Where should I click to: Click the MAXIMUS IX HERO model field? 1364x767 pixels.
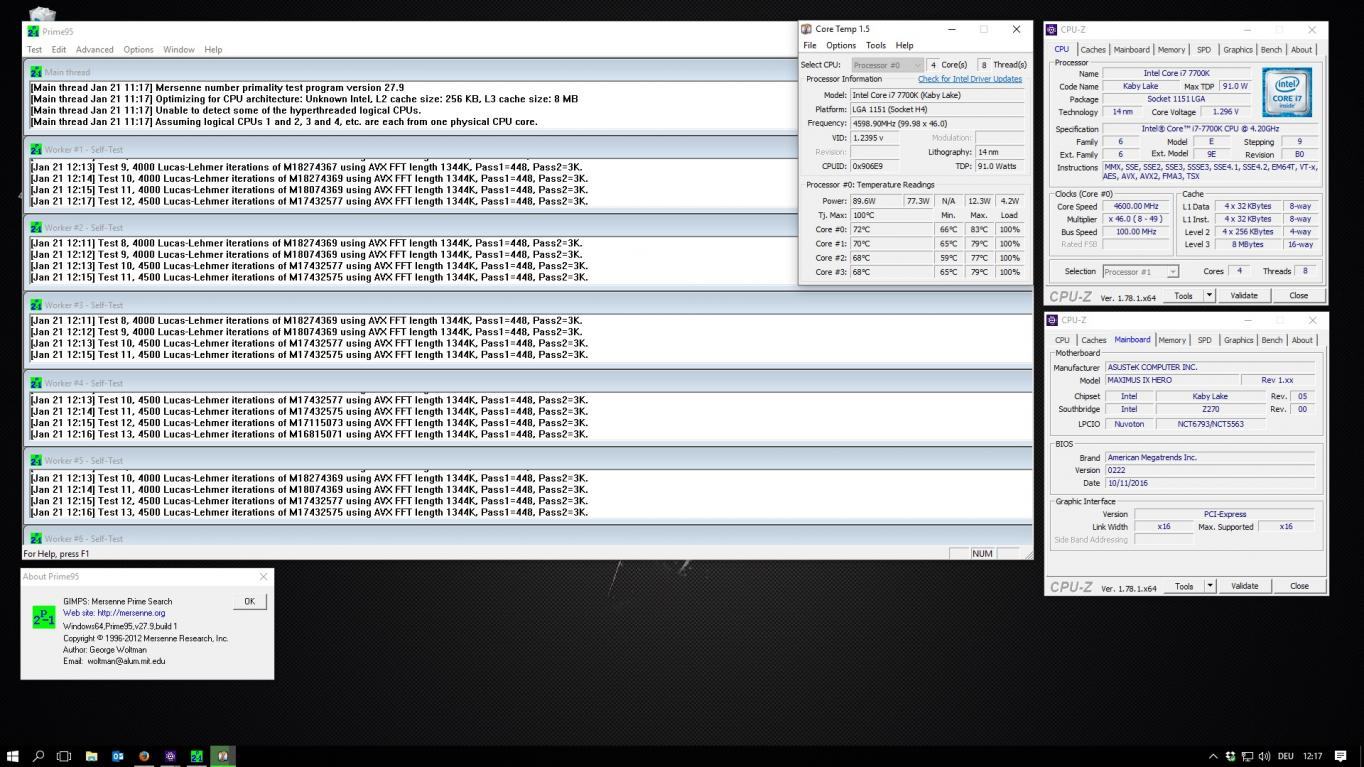pyautogui.click(x=1171, y=380)
